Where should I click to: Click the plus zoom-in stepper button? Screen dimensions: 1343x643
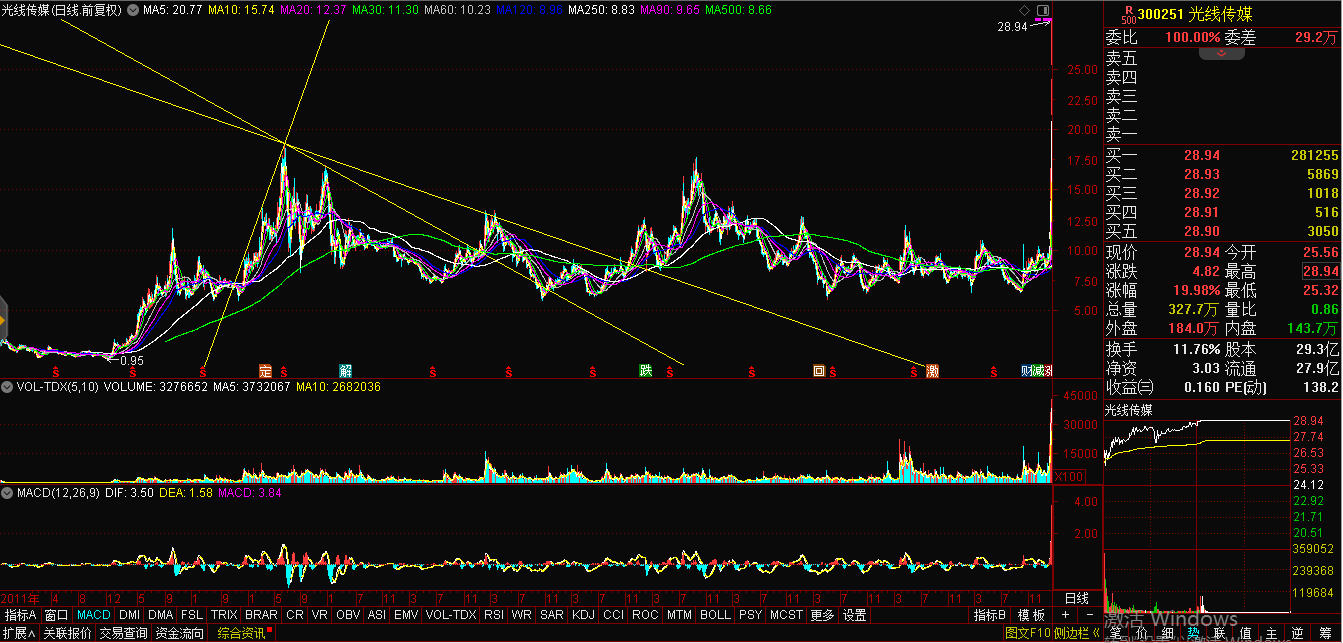1065,615
